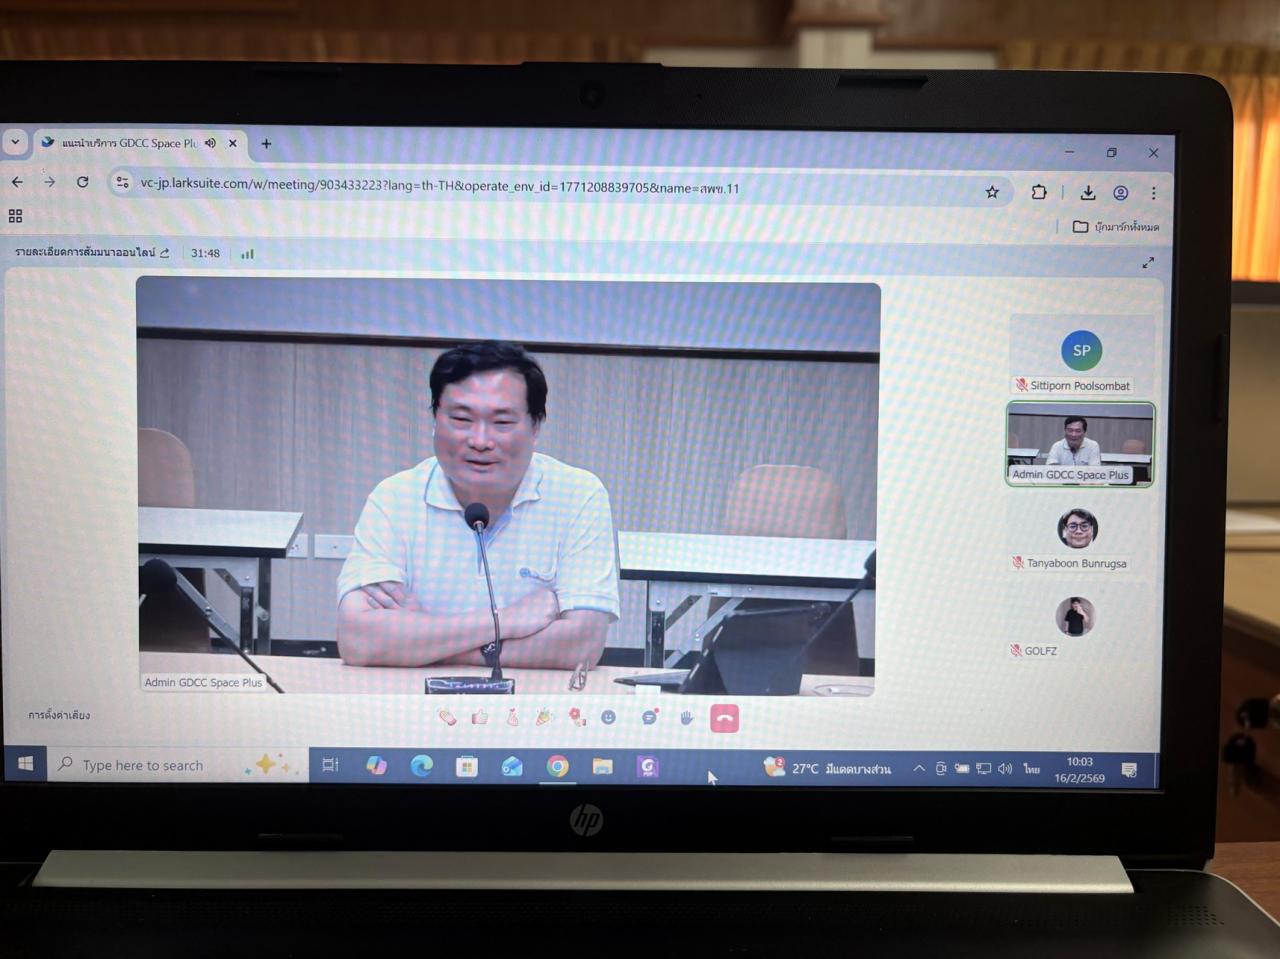Open the meeting chat messages
Screen dimensions: 1280x959
click(x=649, y=717)
